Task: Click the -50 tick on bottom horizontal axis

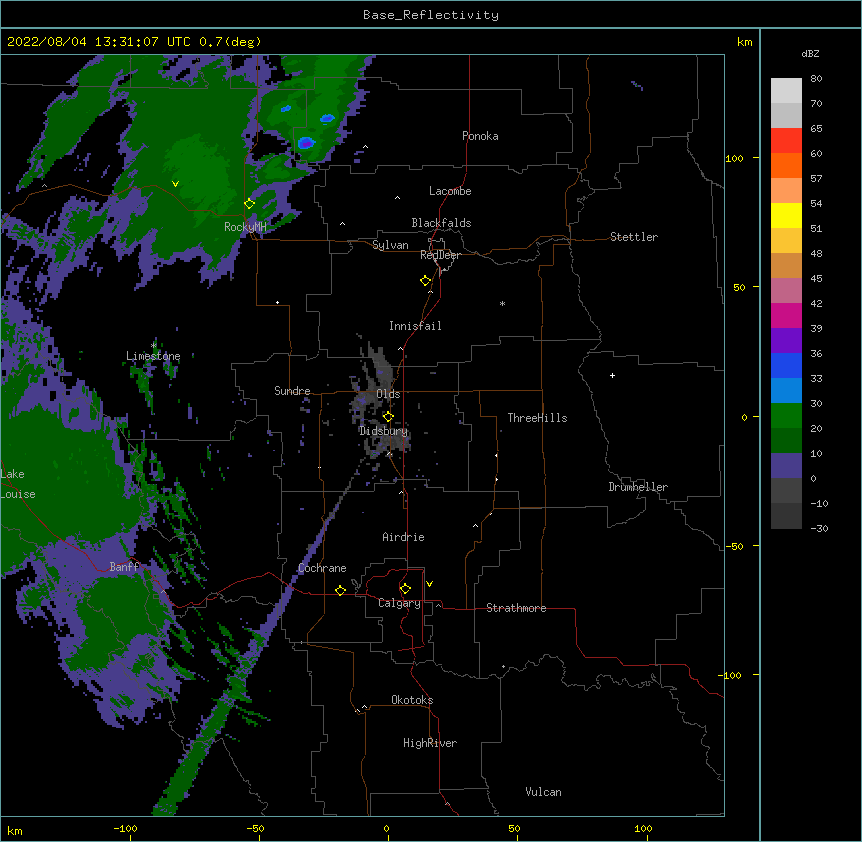Action: coord(255,829)
